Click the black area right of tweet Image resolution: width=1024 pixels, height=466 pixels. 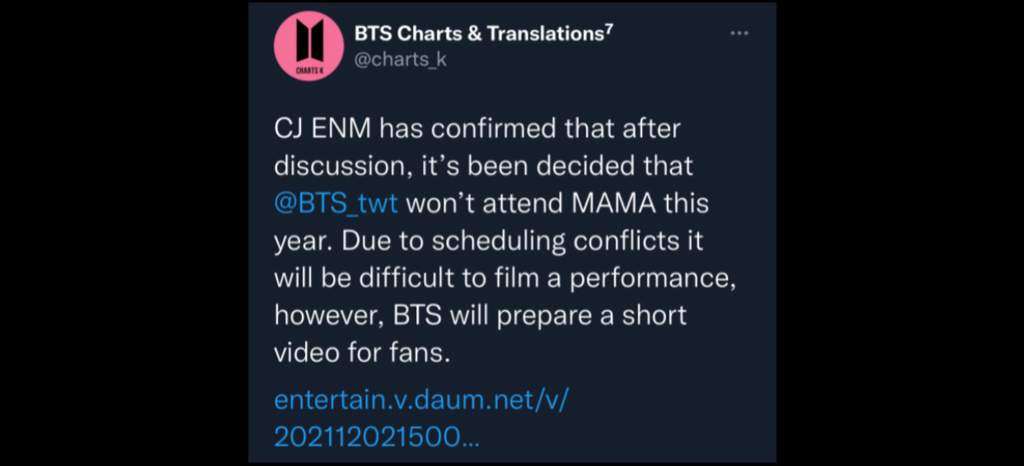click(900, 233)
